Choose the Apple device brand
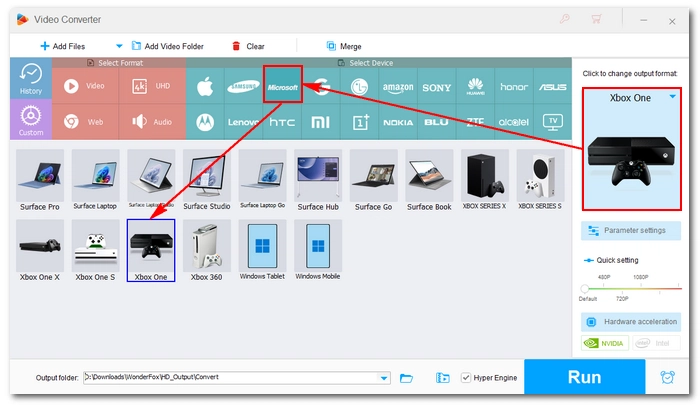This screenshot has width=700, height=405. pyautogui.click(x=205, y=86)
